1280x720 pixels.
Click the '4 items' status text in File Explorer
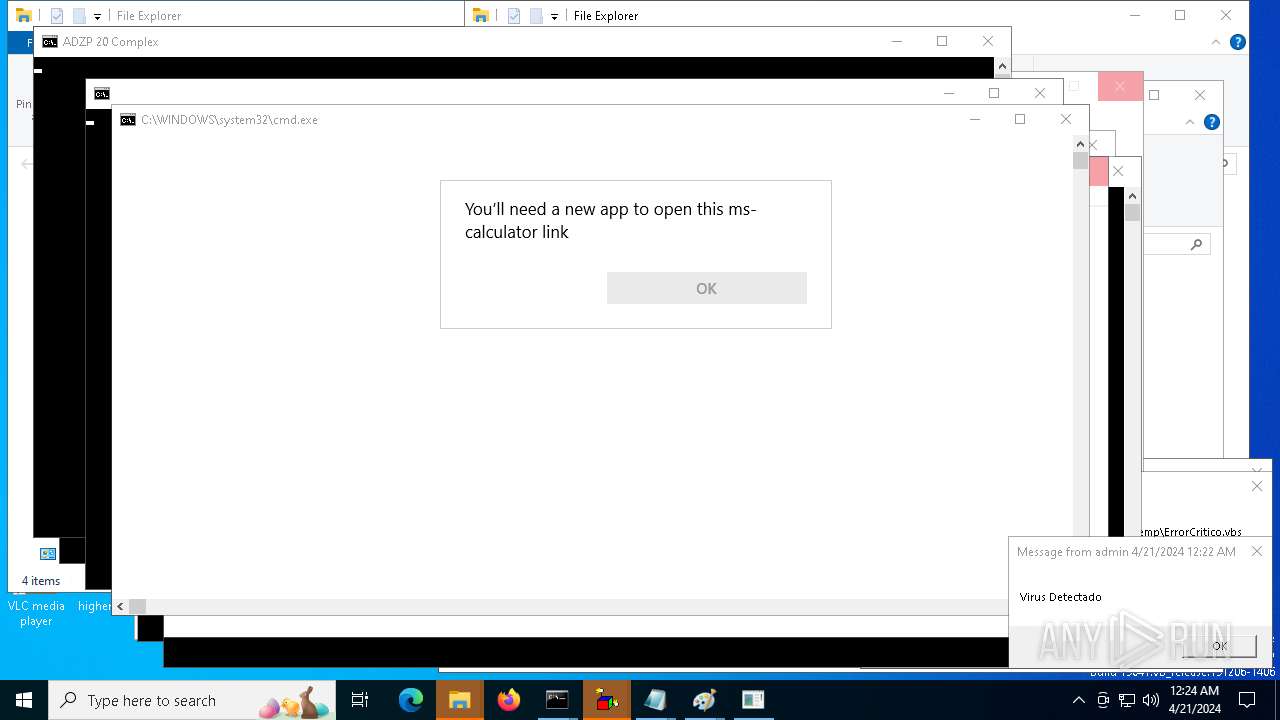click(41, 581)
